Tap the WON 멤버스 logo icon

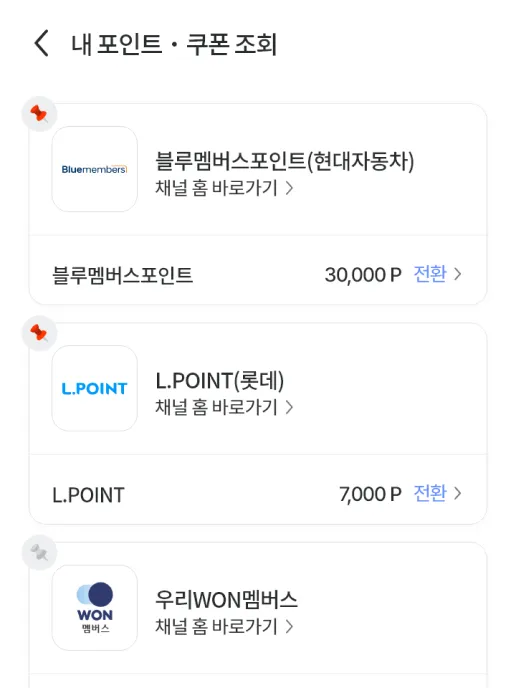[x=95, y=608]
